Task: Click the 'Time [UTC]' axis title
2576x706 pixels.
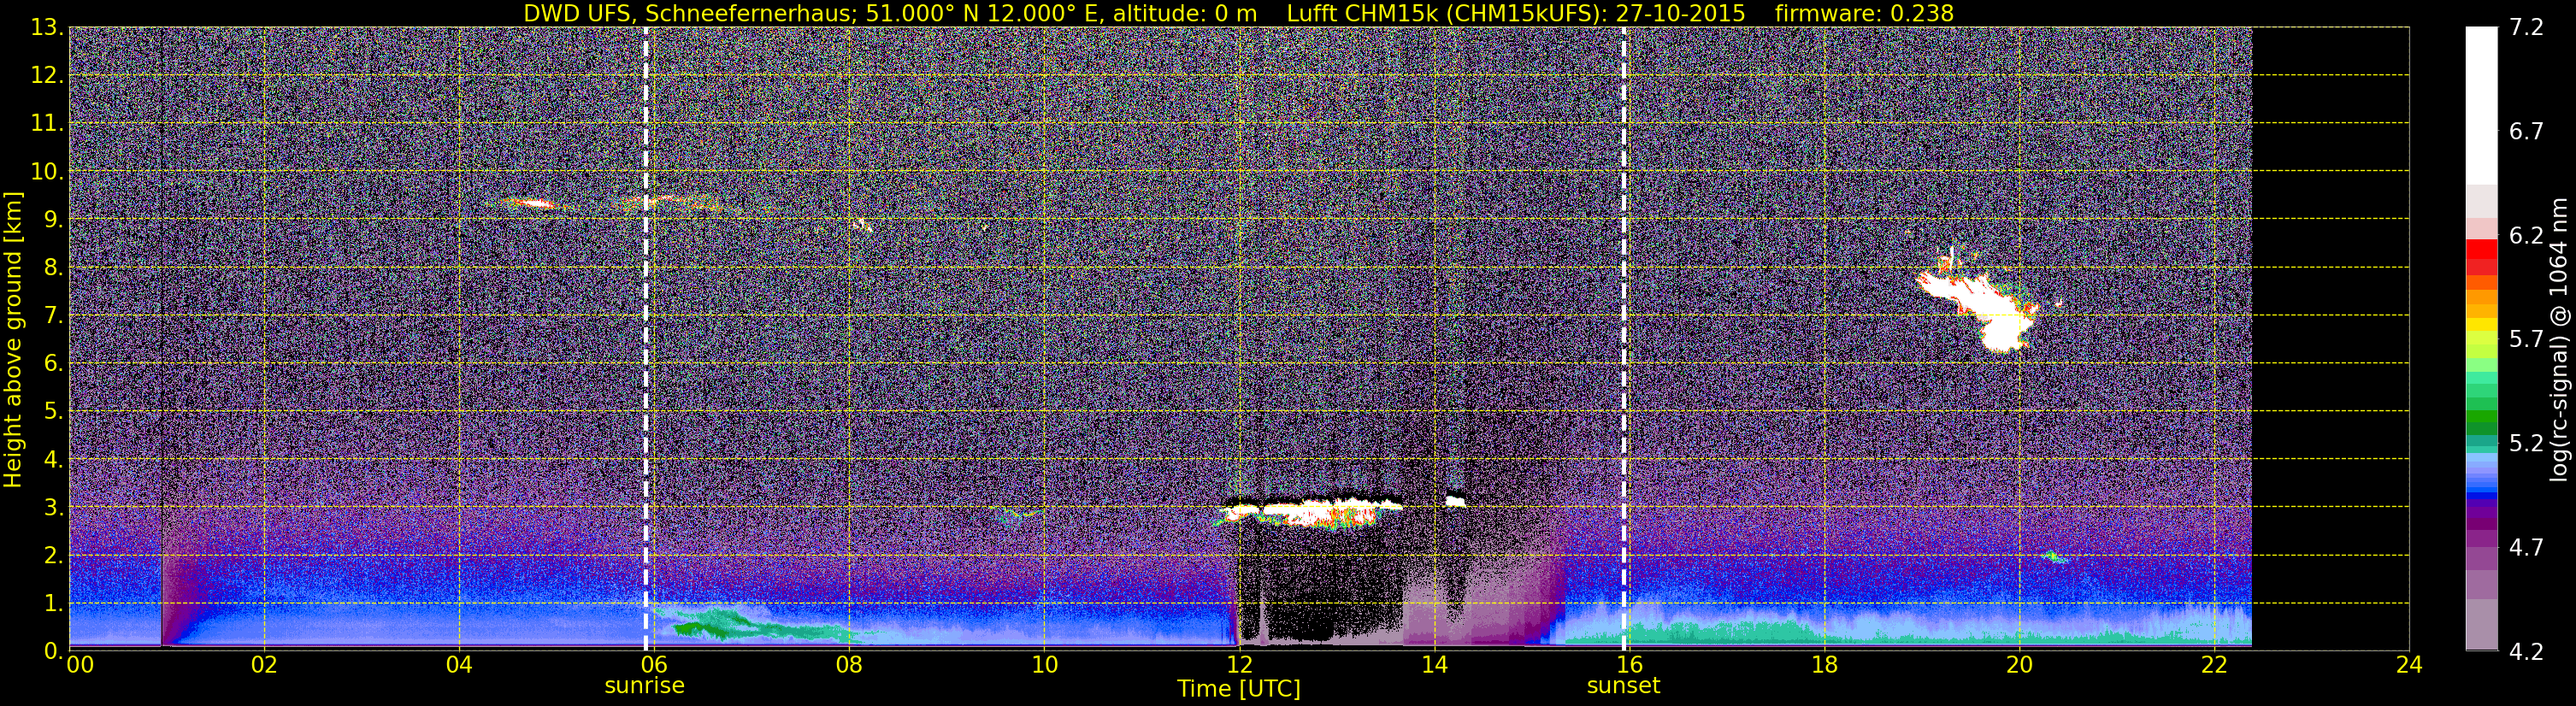Action: (x=1239, y=689)
